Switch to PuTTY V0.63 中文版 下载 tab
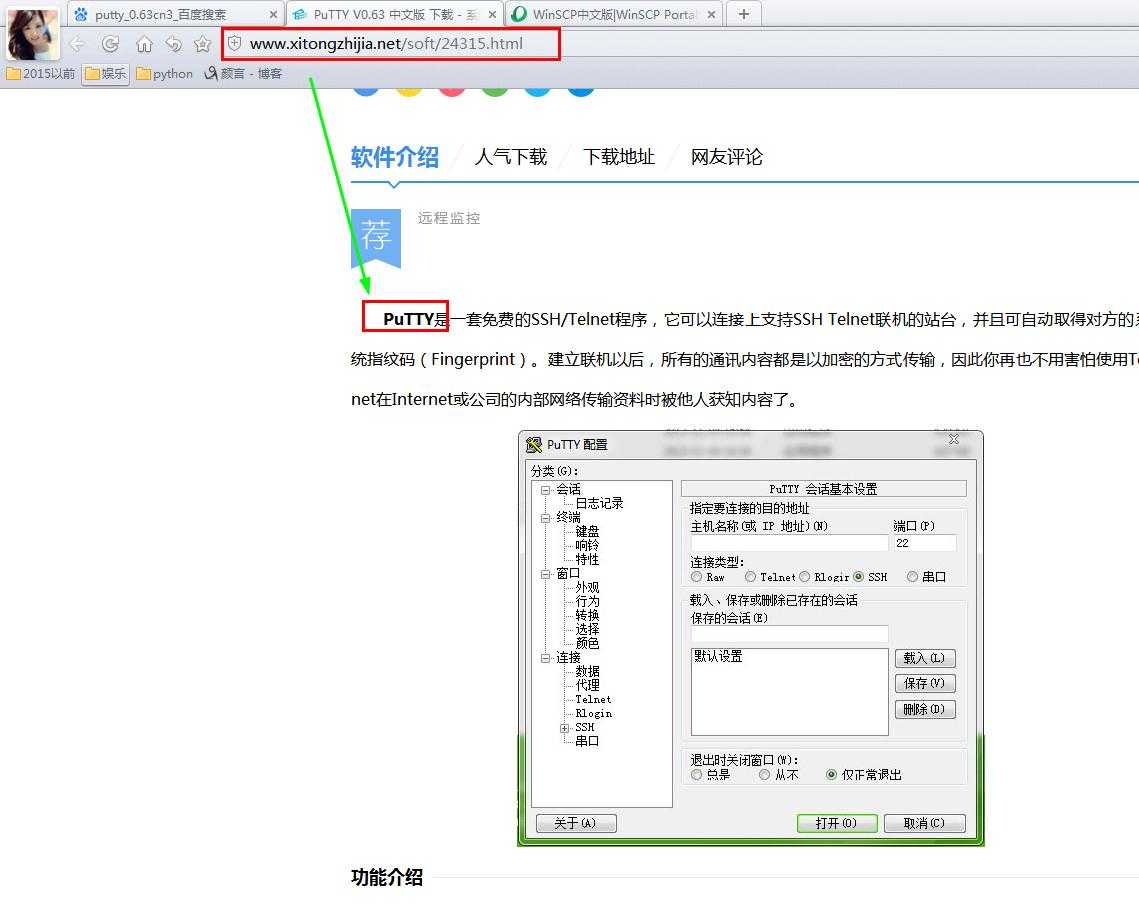Image resolution: width=1139 pixels, height=918 pixels. pyautogui.click(x=395, y=15)
